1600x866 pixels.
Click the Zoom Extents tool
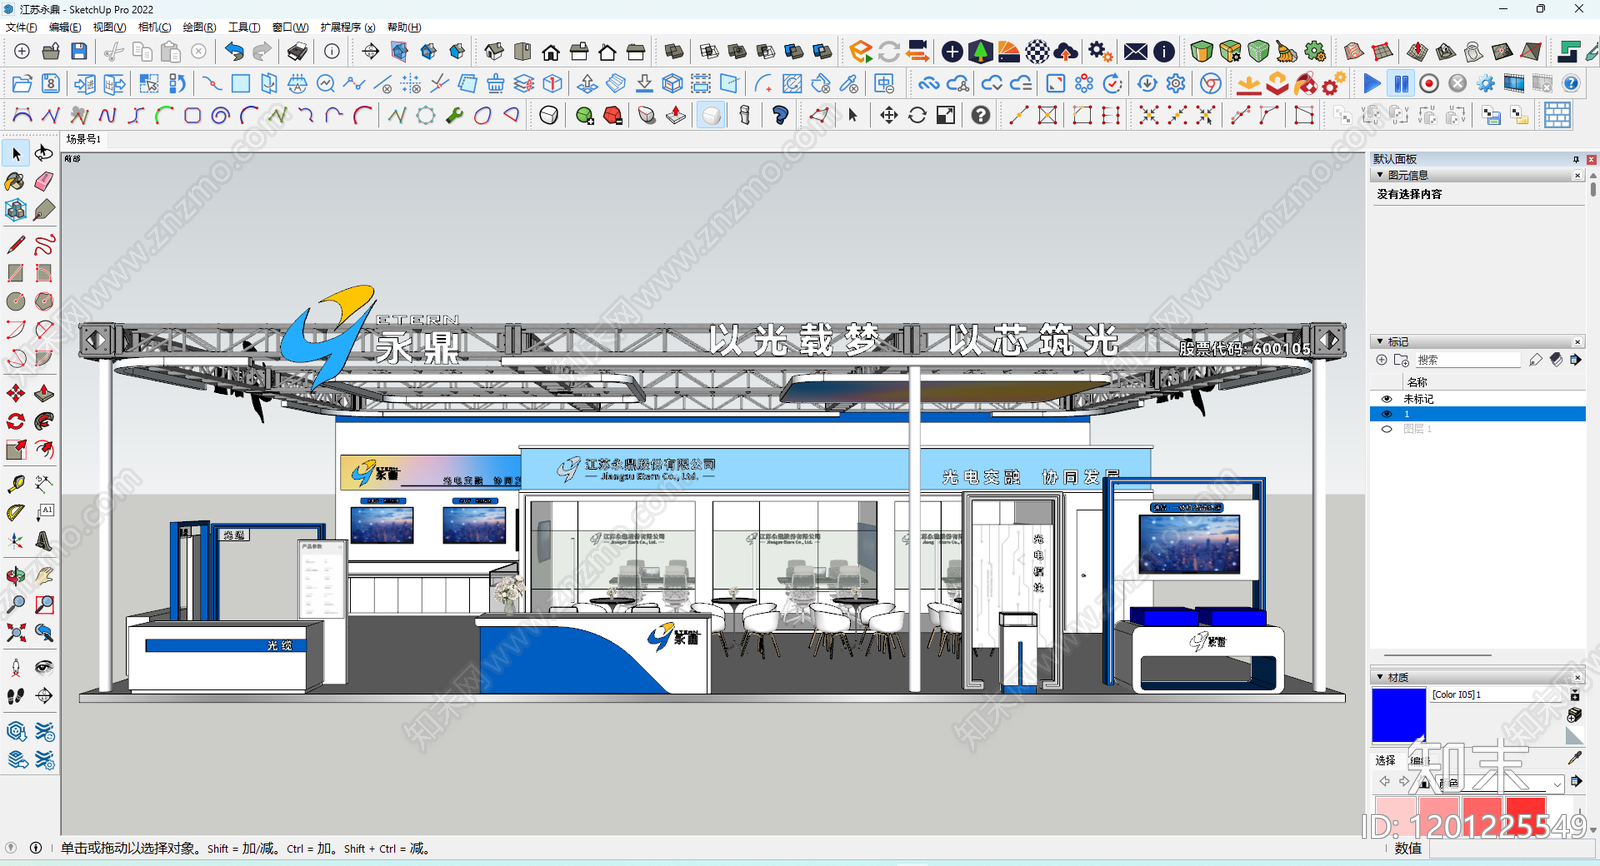click(x=16, y=632)
